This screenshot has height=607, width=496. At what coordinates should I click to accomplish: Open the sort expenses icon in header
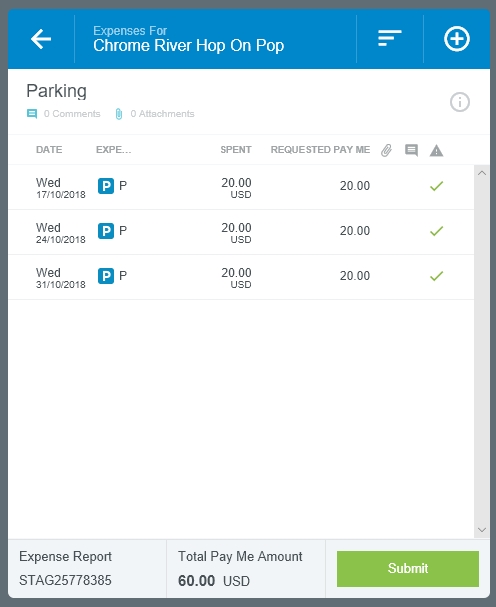(x=390, y=38)
